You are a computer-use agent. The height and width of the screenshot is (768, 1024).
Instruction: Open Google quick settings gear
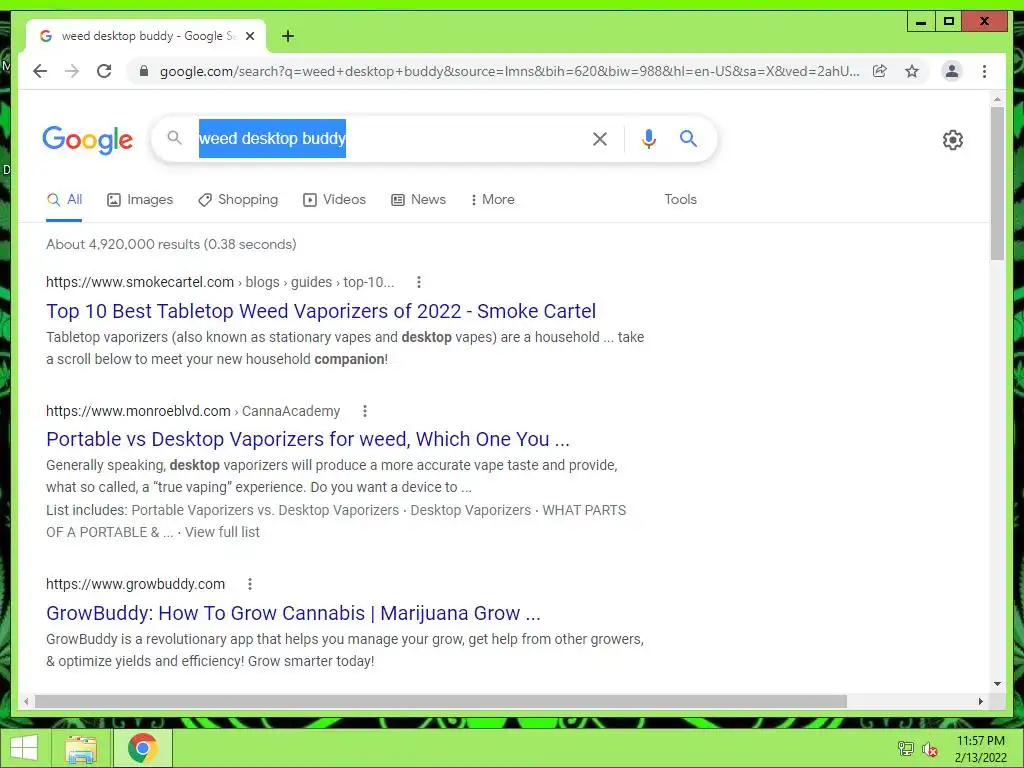click(953, 140)
